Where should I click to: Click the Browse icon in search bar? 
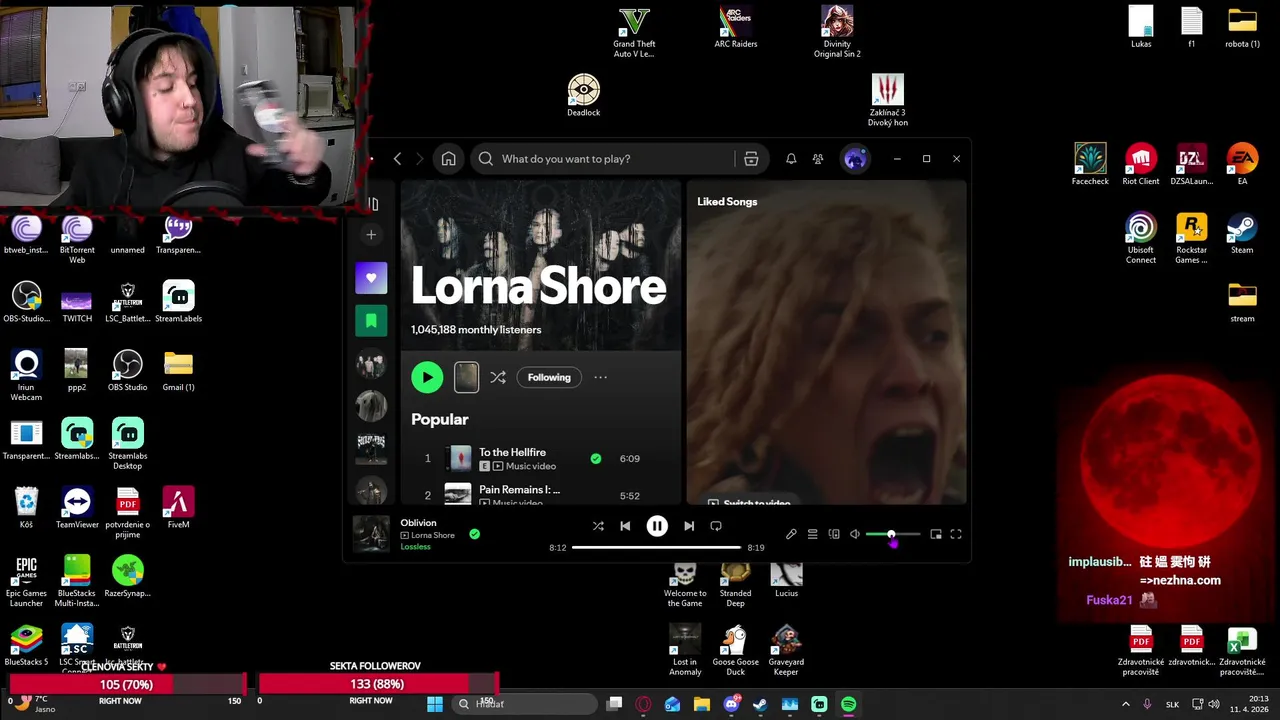pos(751,159)
